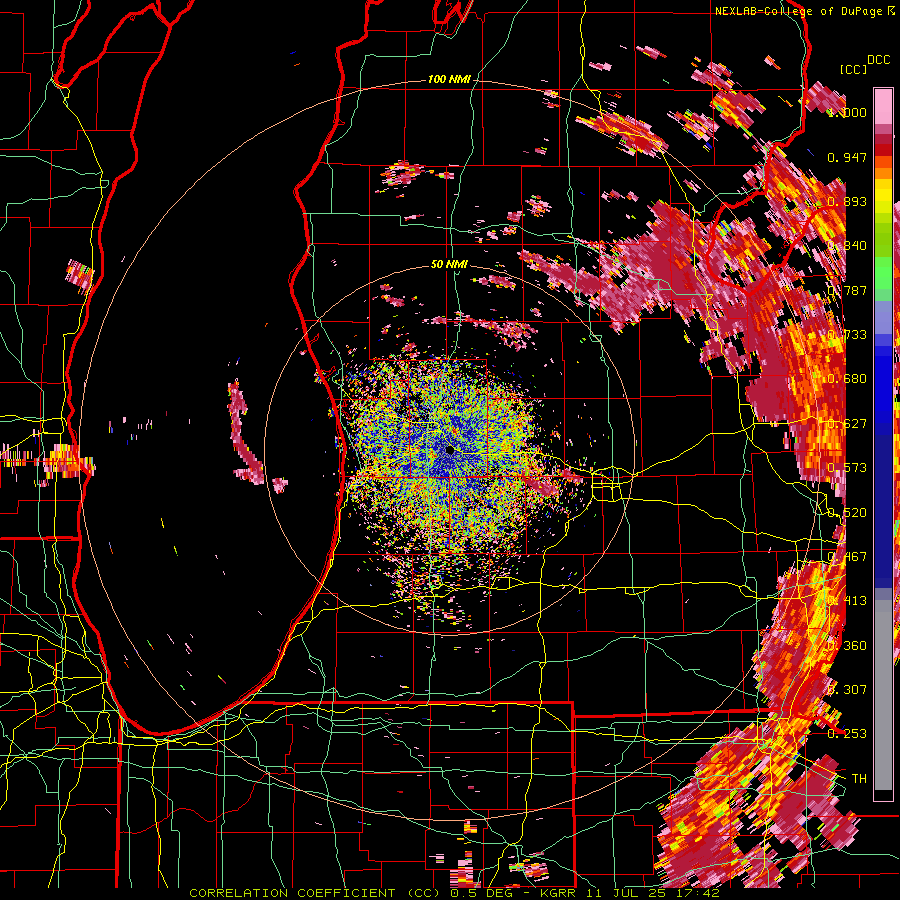Click the 0.680 scale value

[847, 379]
